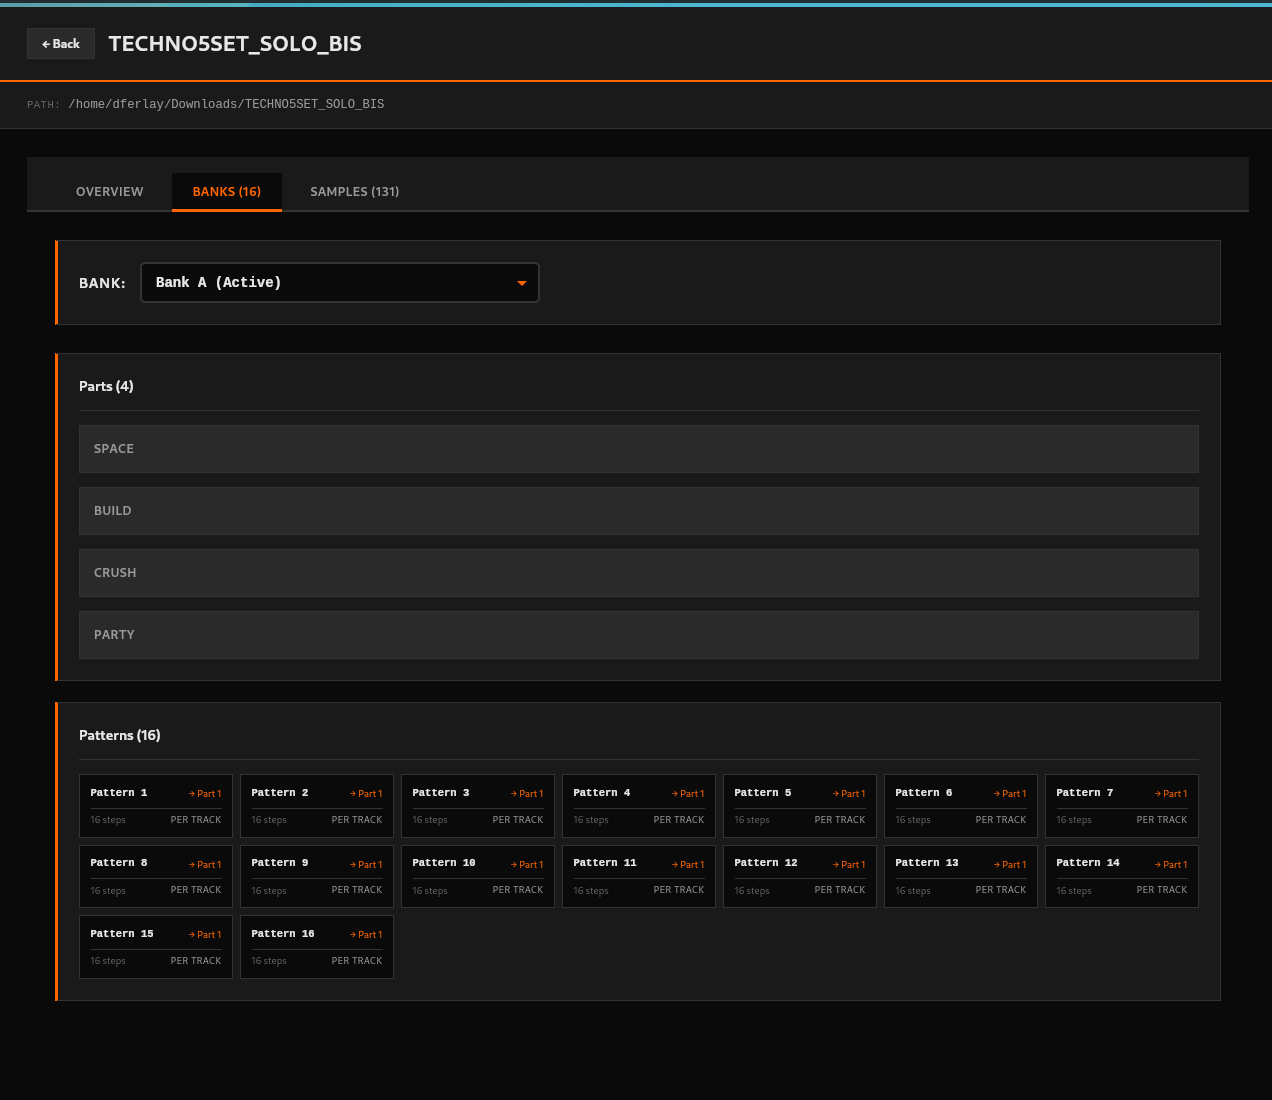Viewport: 1272px width, 1100px height.
Task: Click the orange dropdown arrow in Bank selector
Action: [521, 283]
